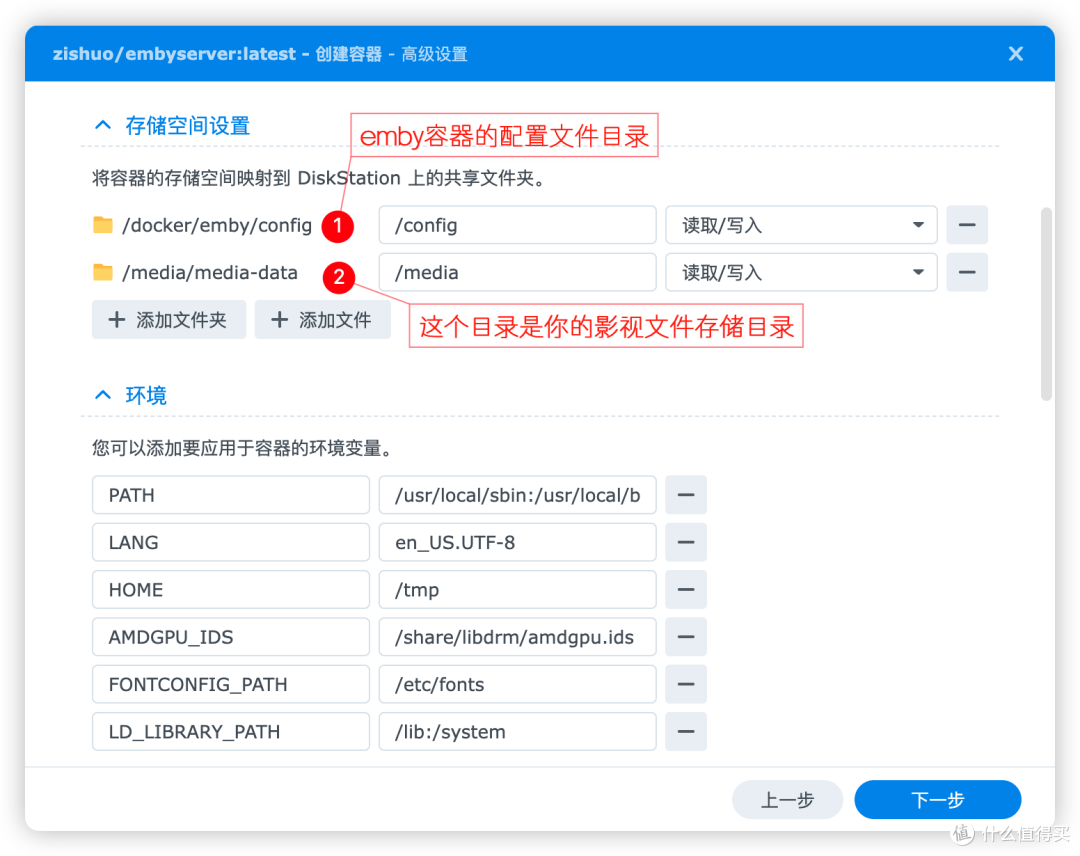The image size is (1080, 856).
Task: Click the 下一步 button
Action: pyautogui.click(x=937, y=799)
